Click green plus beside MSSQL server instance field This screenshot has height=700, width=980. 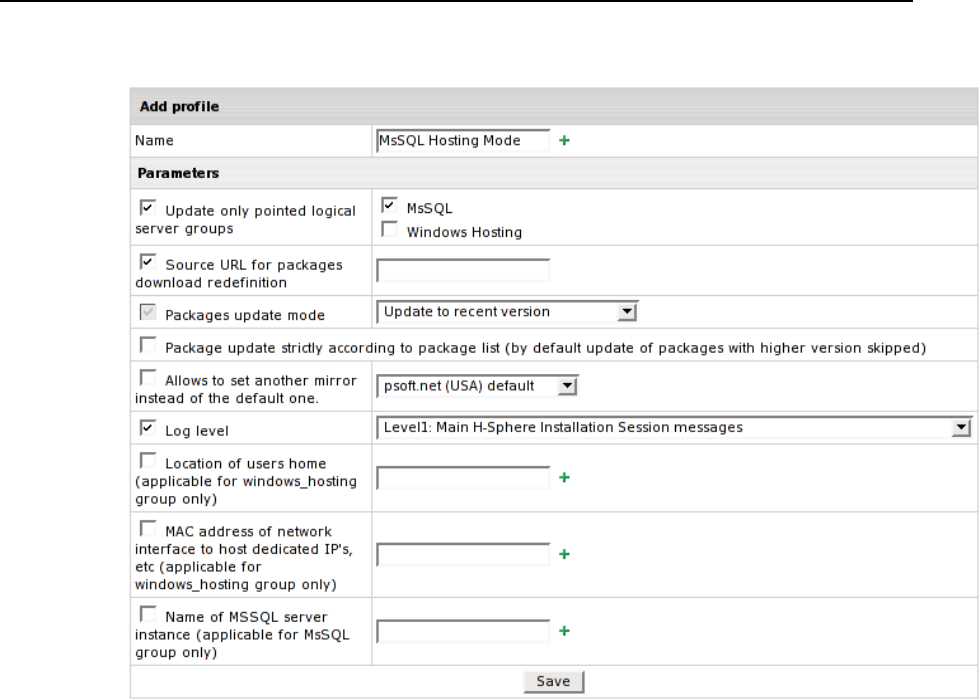tap(564, 631)
